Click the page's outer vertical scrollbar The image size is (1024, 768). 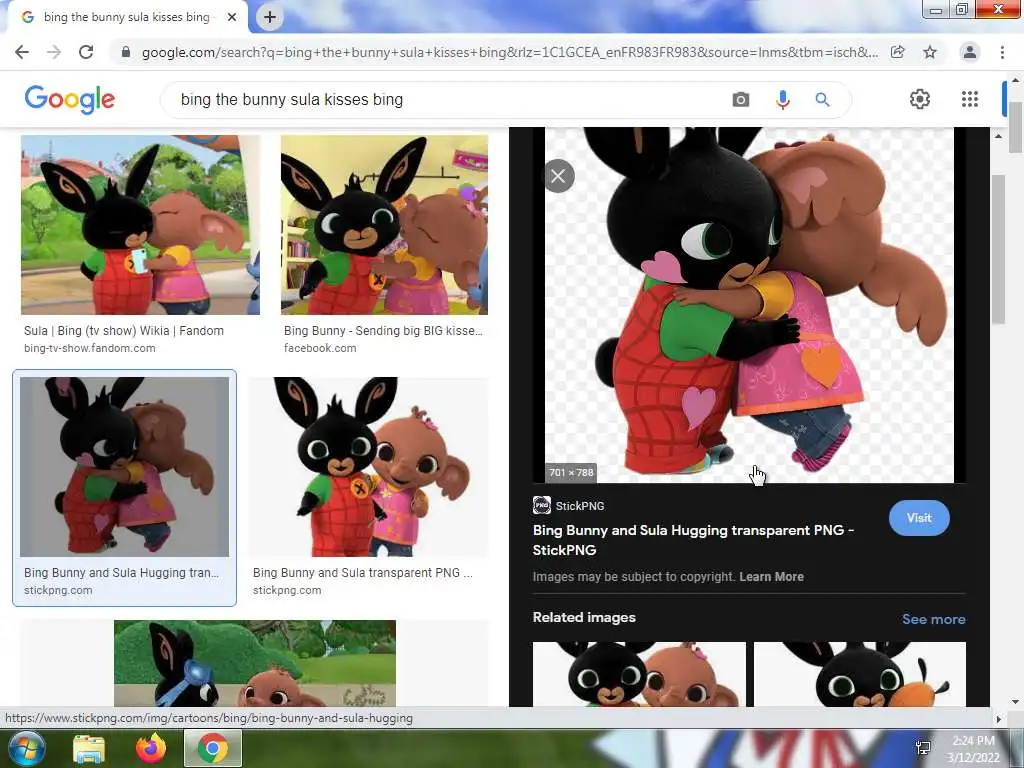(1016, 127)
